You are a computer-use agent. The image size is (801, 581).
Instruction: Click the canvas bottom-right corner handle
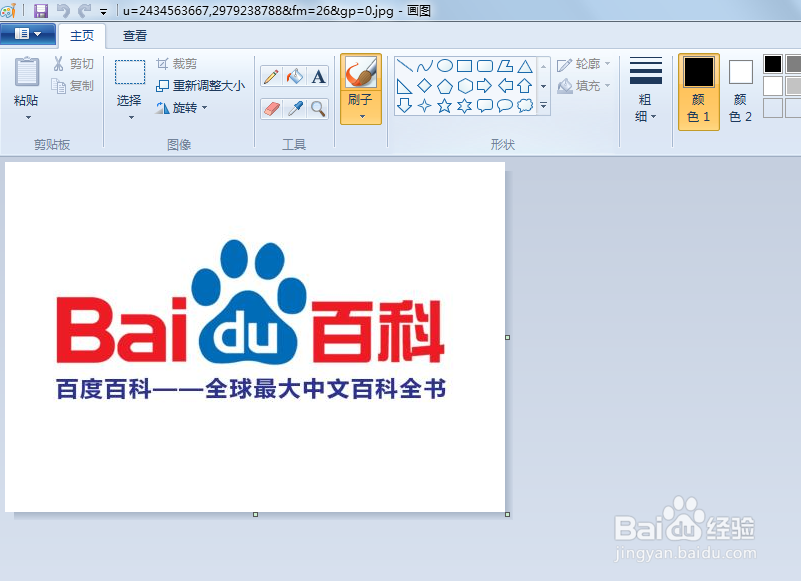click(507, 515)
